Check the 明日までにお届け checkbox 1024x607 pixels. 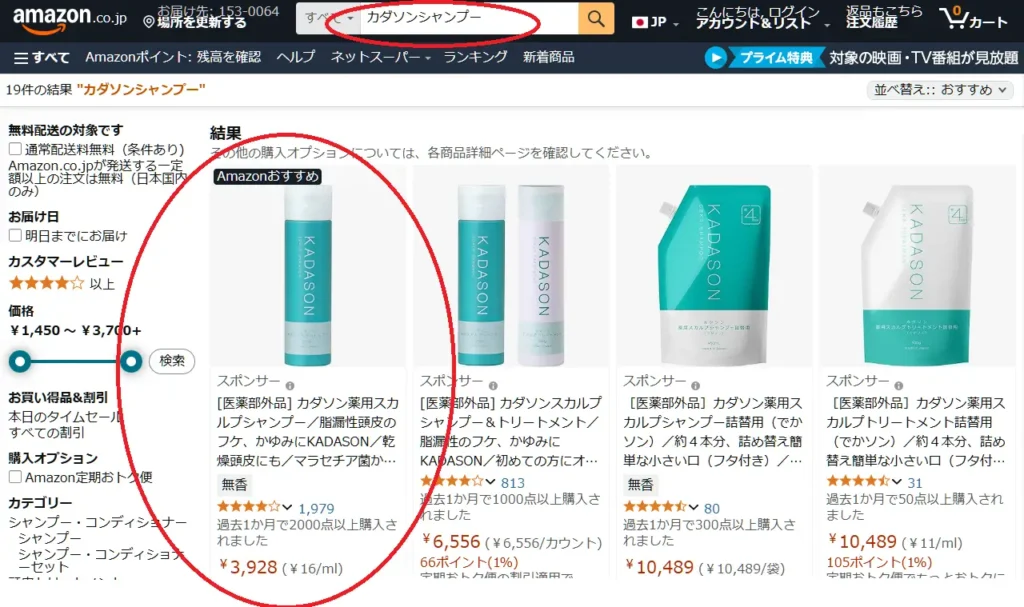(15, 235)
